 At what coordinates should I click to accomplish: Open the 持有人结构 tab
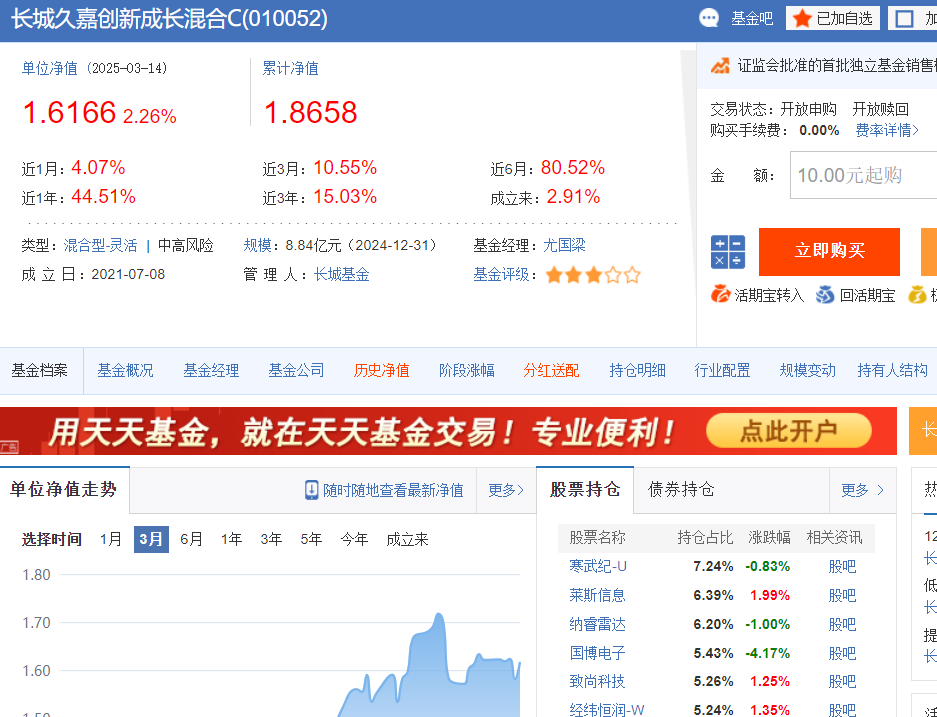click(x=892, y=370)
